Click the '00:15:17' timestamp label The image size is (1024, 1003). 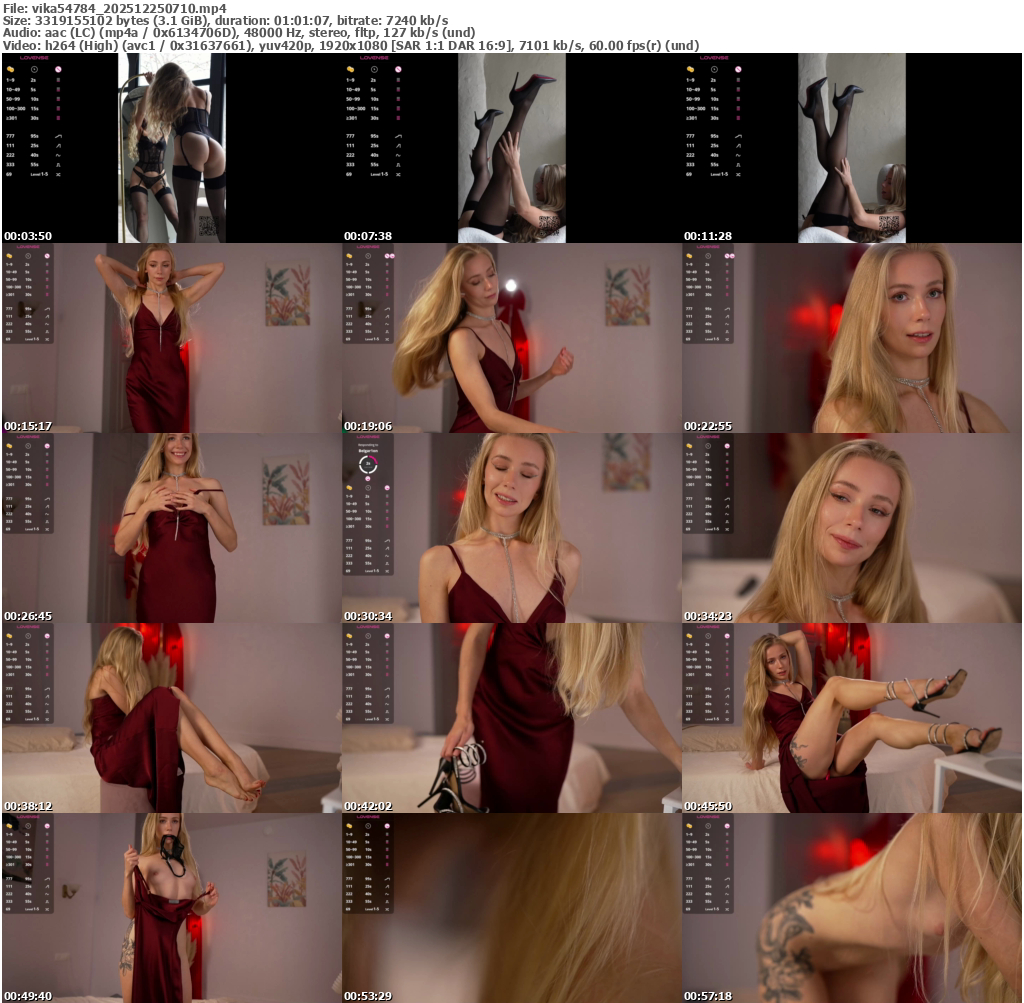[x=27, y=426]
